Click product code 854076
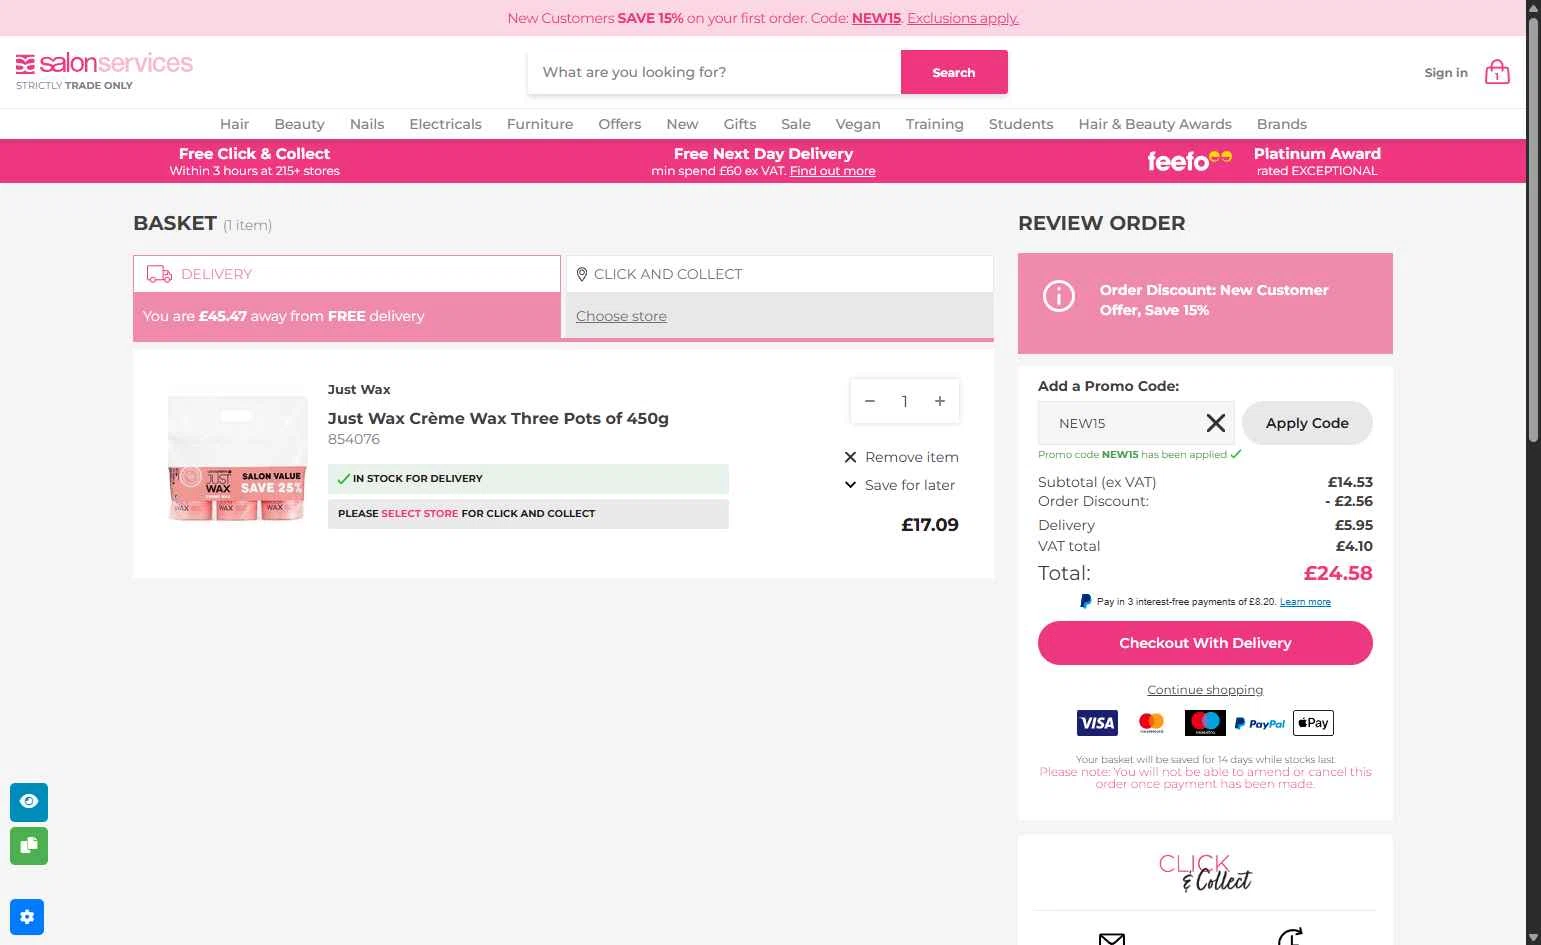 pyautogui.click(x=354, y=439)
